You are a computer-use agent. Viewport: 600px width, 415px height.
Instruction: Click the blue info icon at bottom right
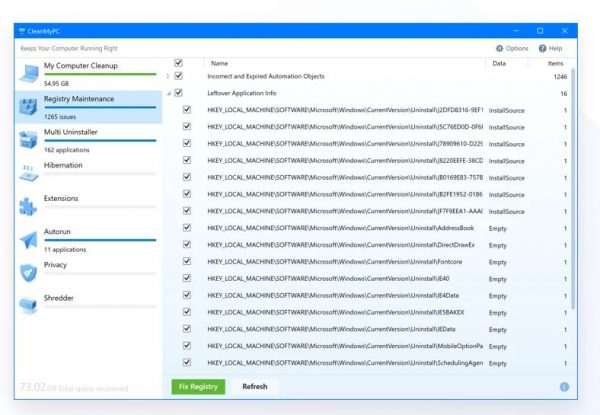click(564, 387)
